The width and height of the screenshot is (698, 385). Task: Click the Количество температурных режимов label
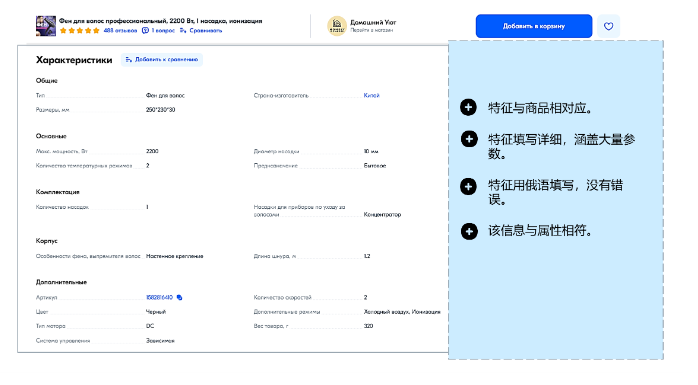coord(84,166)
